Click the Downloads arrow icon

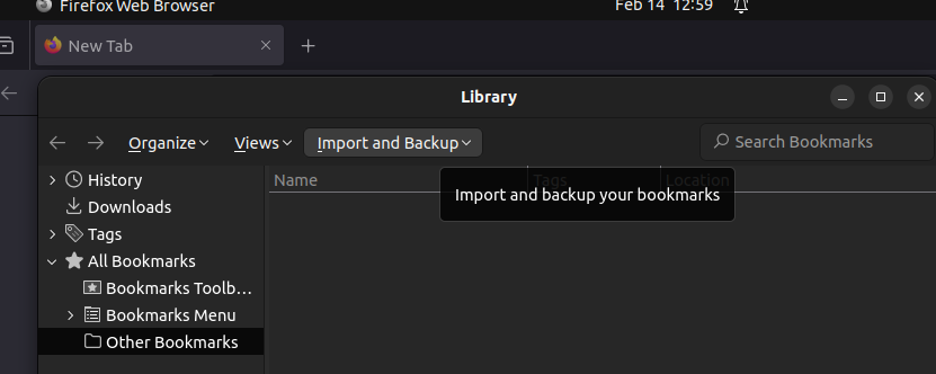pos(73,206)
